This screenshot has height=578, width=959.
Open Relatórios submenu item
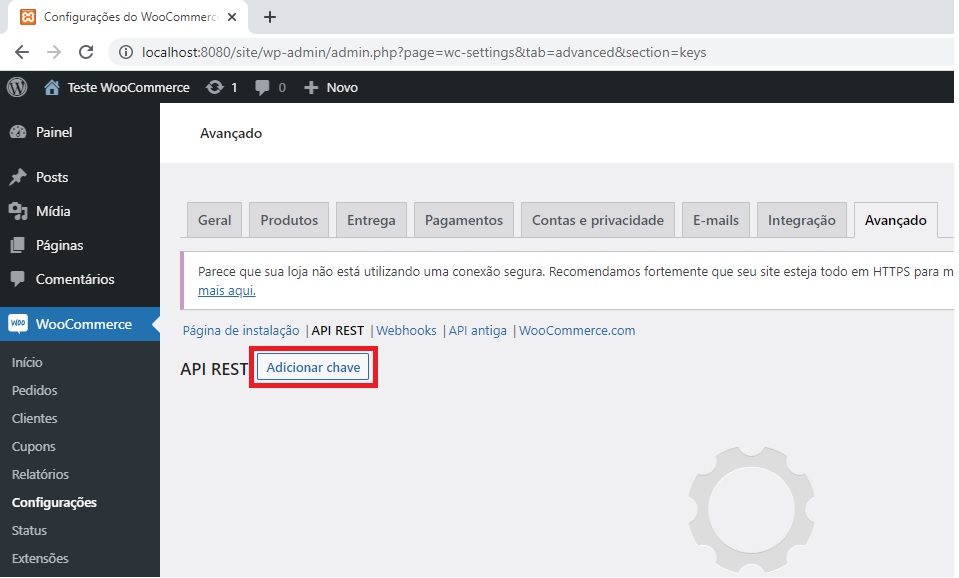coord(40,475)
